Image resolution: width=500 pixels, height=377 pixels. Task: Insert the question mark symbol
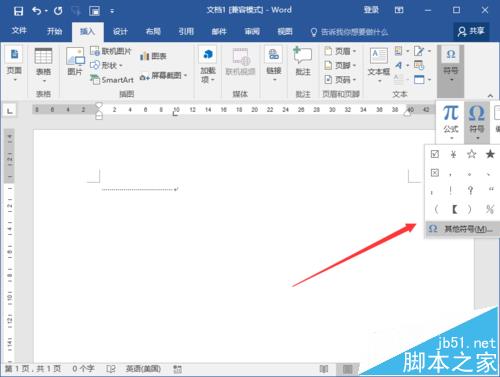(470, 190)
